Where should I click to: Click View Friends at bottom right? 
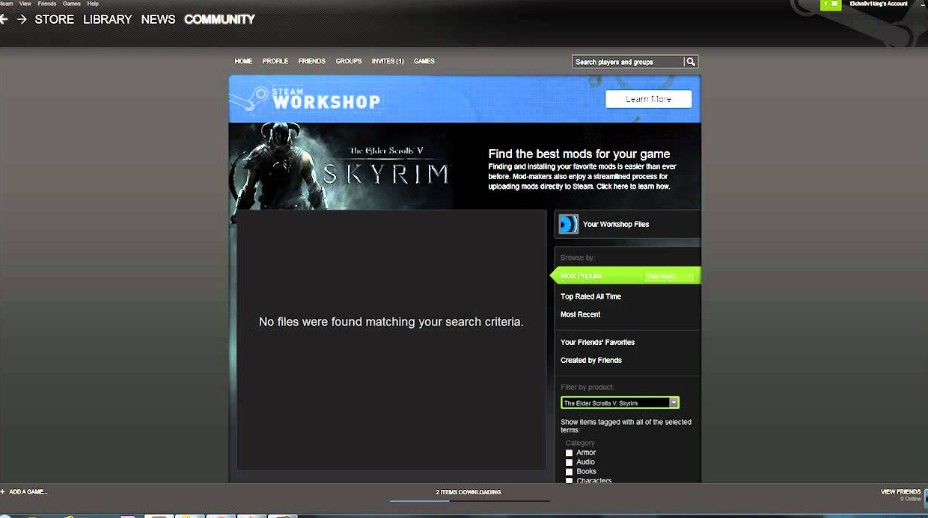click(x=901, y=491)
